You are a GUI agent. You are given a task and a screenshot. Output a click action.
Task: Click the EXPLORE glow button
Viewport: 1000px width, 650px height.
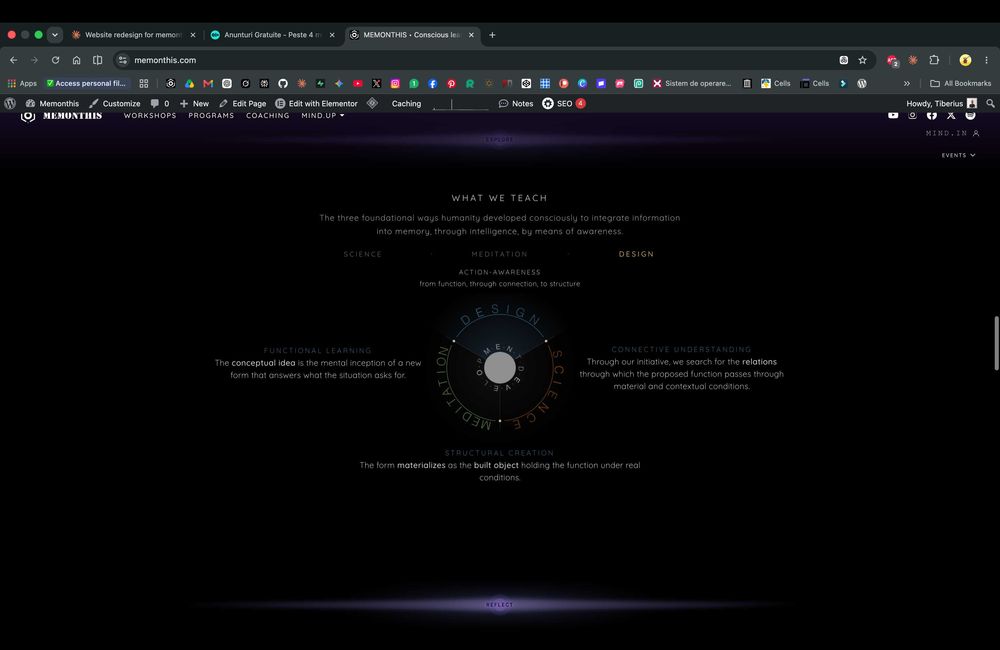(499, 140)
